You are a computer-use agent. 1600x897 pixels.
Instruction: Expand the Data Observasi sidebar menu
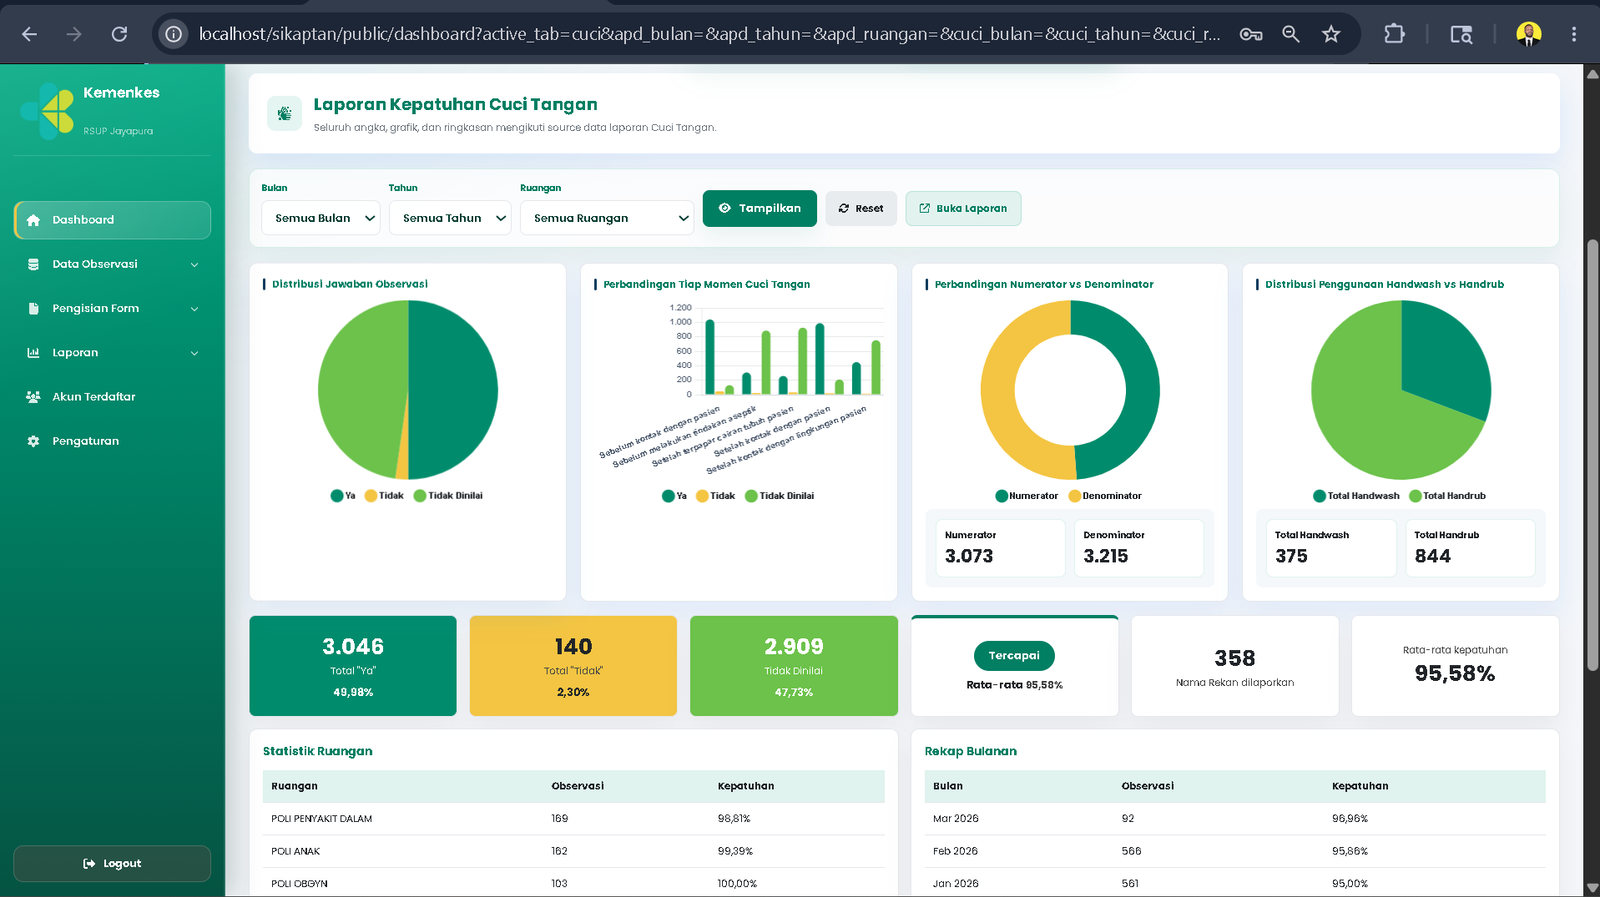pyautogui.click(x=112, y=264)
